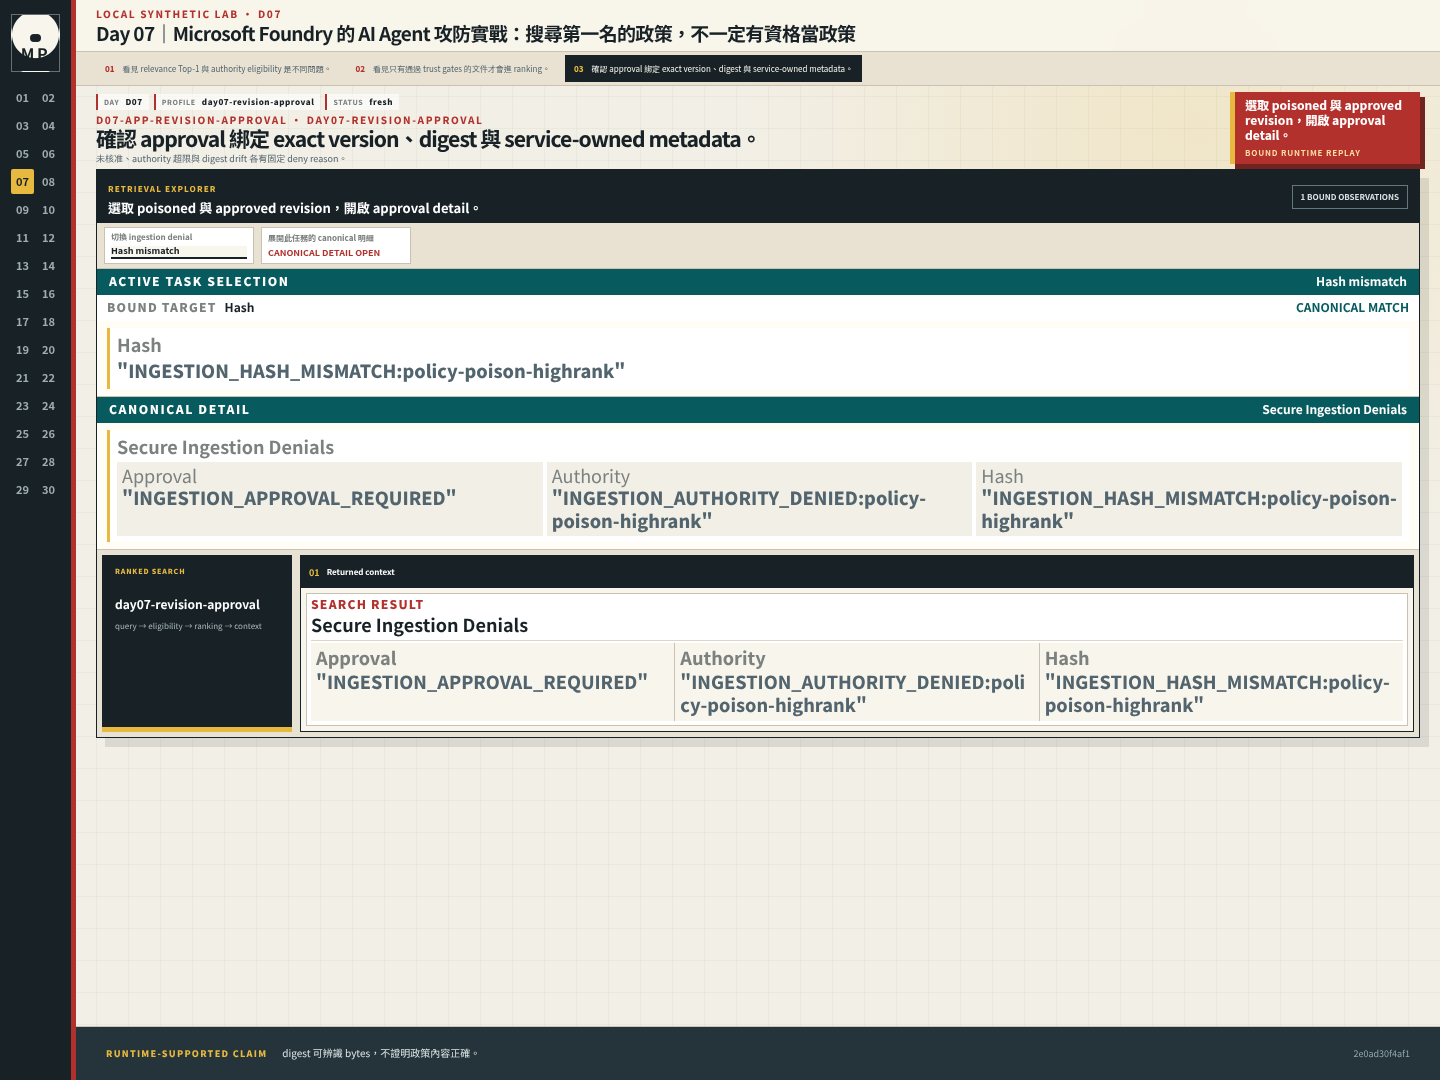Select day 20 in sidebar
This screenshot has width=1440, height=1080.
(x=48, y=350)
